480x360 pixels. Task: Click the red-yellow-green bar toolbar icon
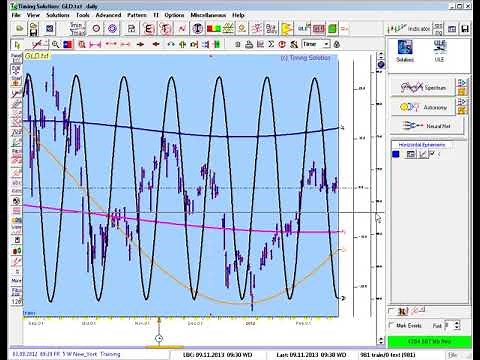[213, 29]
